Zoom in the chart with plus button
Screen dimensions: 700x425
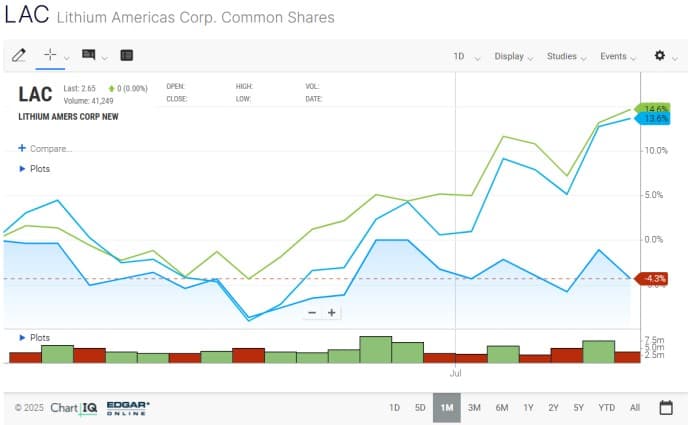(x=332, y=312)
